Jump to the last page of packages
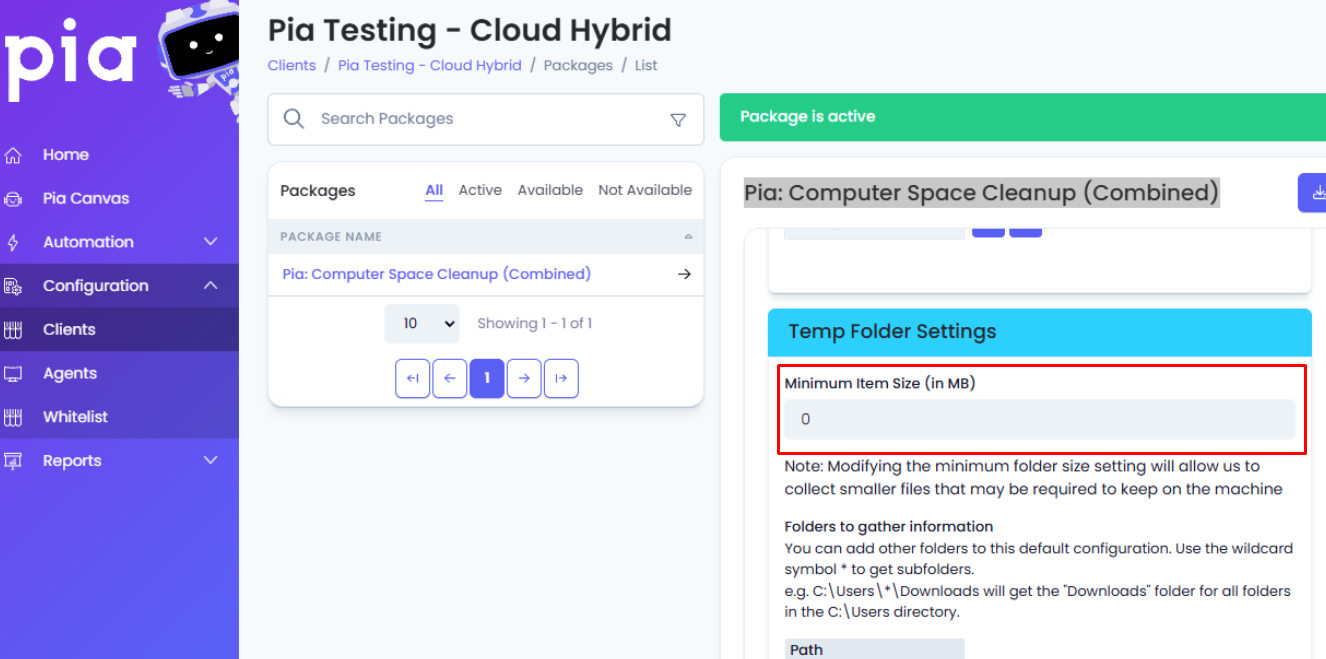Image resolution: width=1326 pixels, height=659 pixels. click(561, 378)
